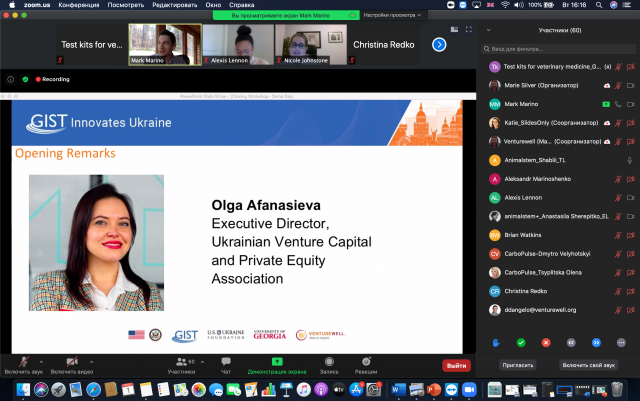This screenshot has width=640, height=401.
Task: Switch gallery view layout icon
Action: pos(454,29)
